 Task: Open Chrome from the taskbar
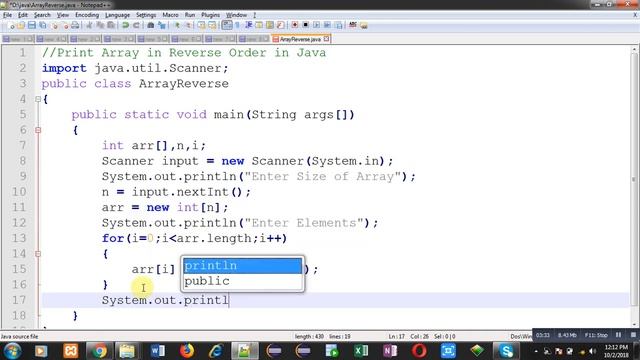98,351
